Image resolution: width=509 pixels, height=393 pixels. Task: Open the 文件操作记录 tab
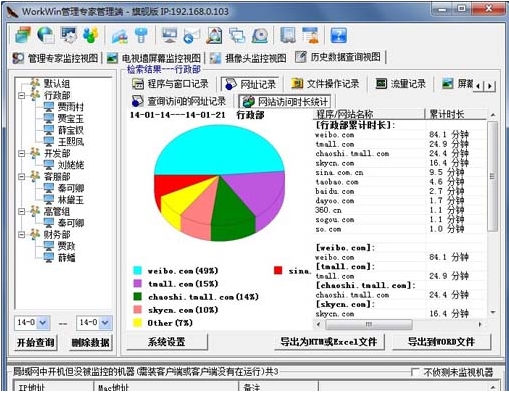click(325, 84)
